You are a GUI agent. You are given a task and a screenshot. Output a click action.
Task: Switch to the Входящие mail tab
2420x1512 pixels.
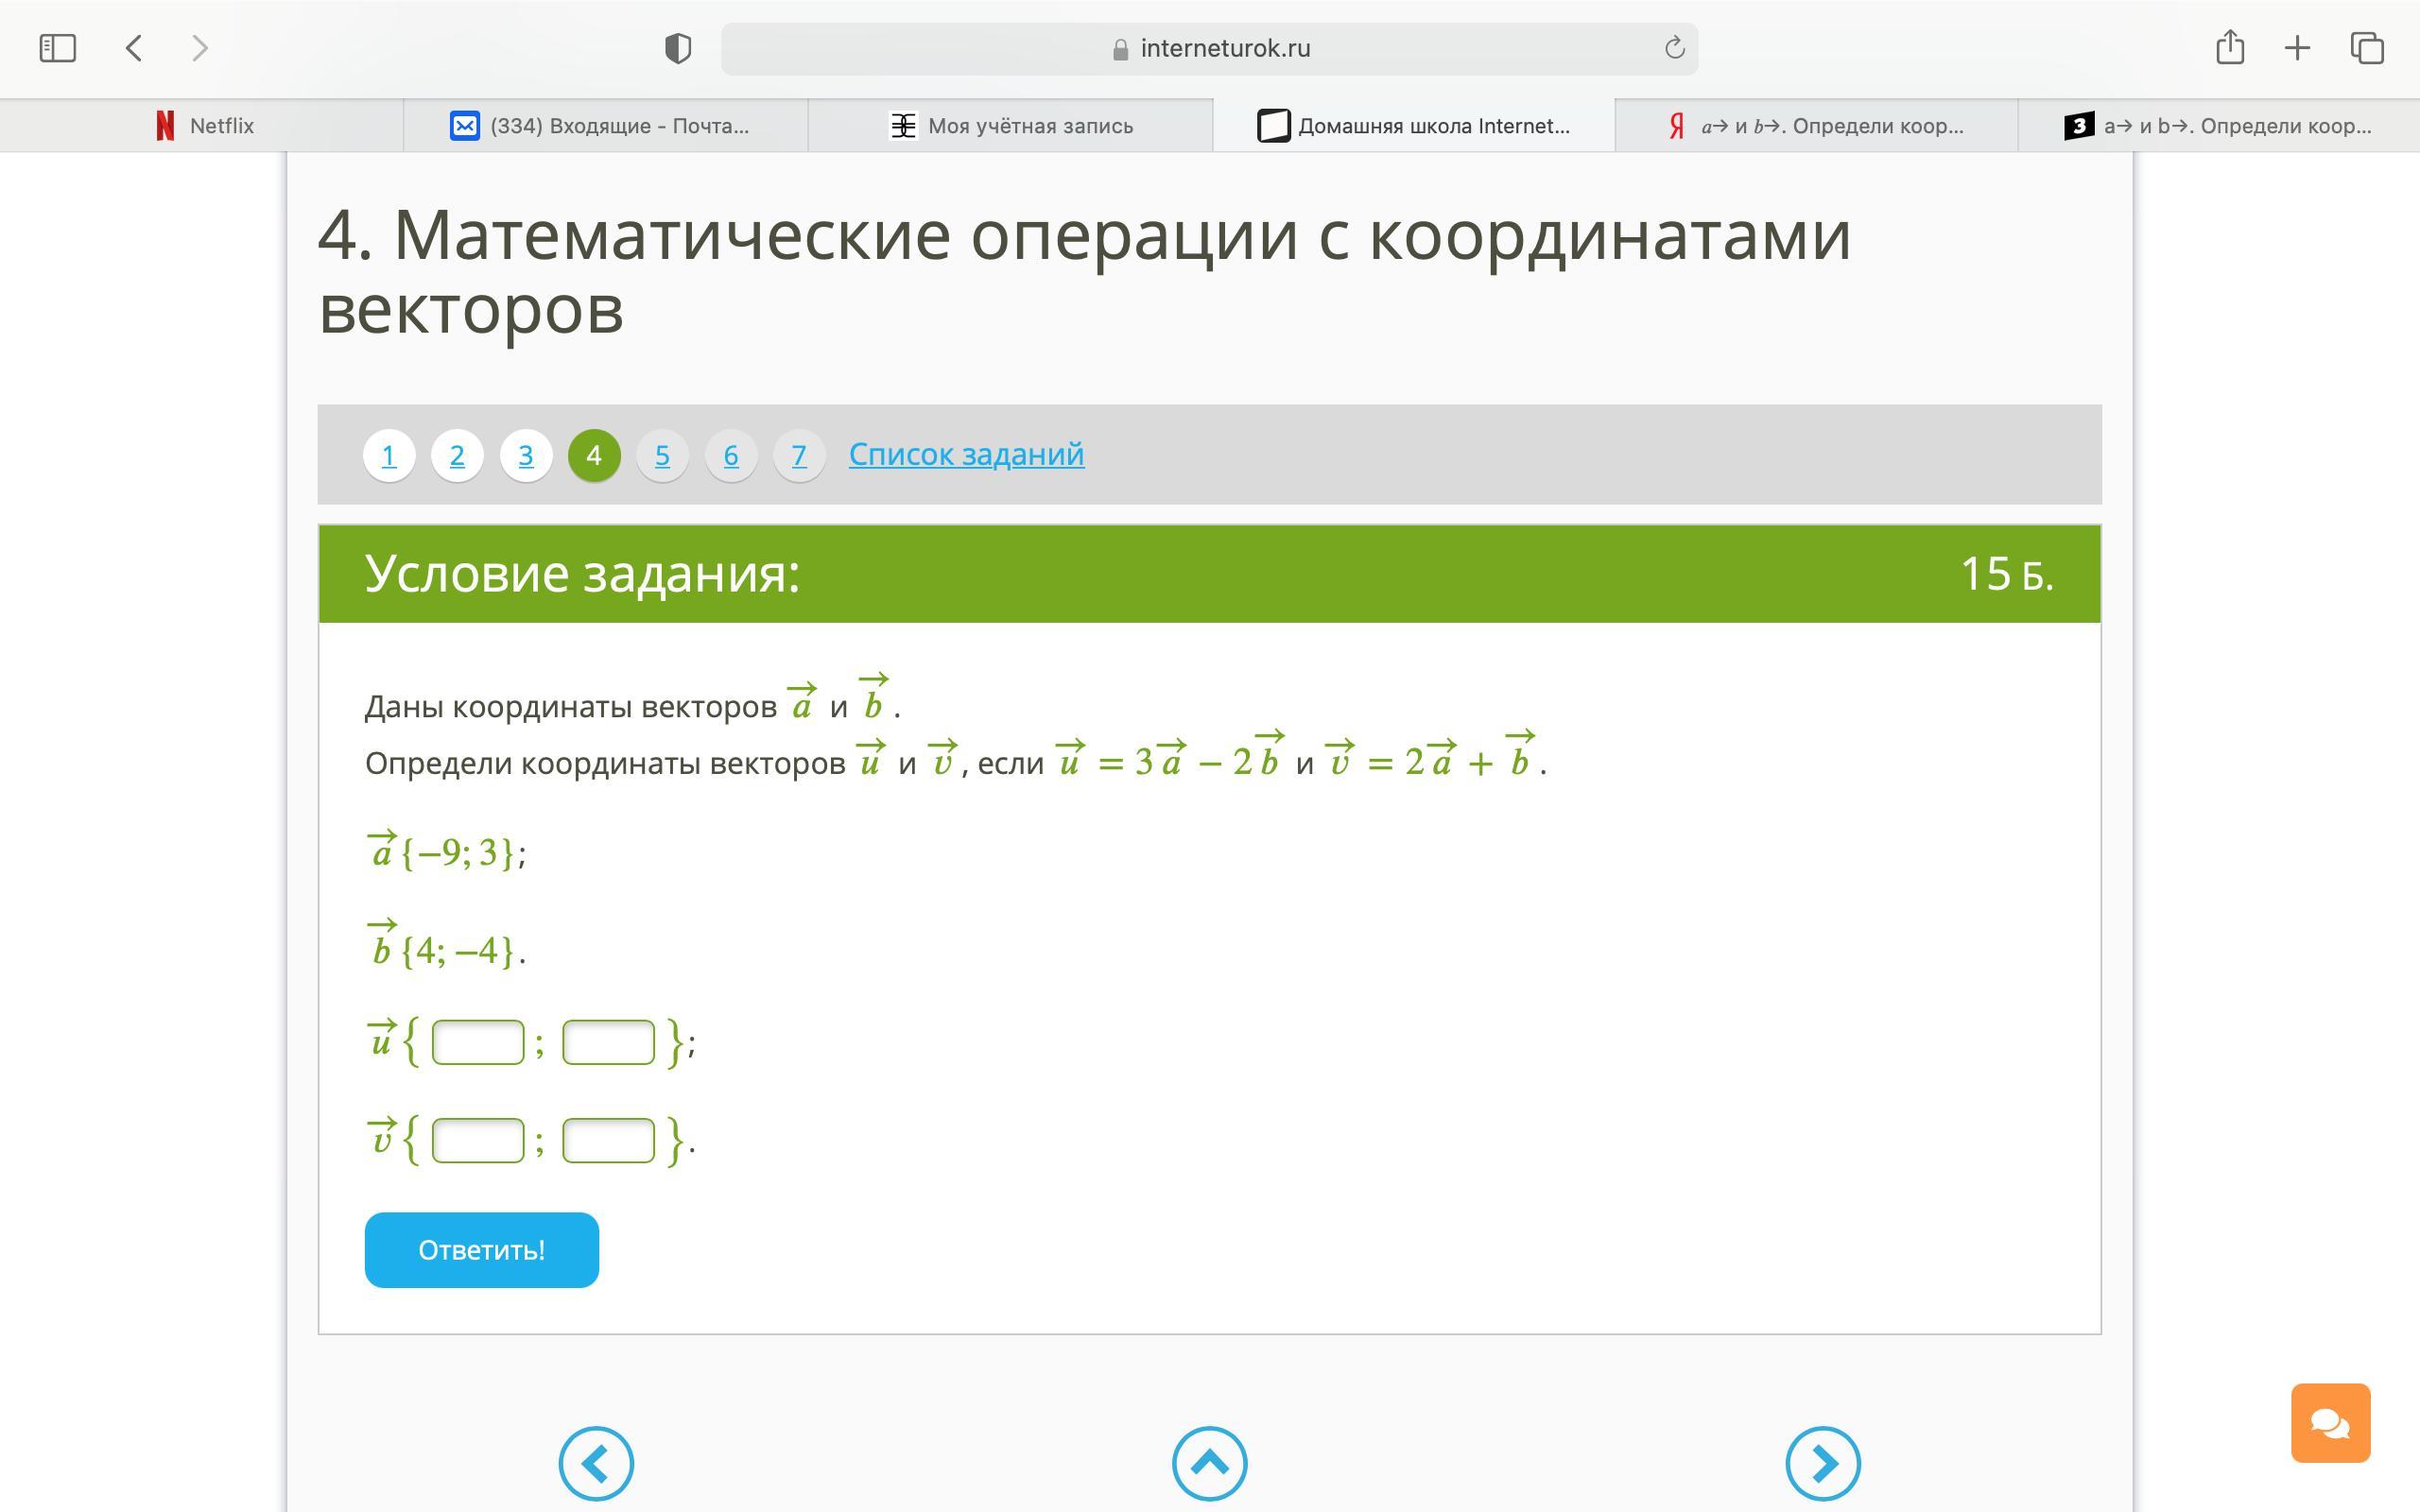click(x=605, y=126)
